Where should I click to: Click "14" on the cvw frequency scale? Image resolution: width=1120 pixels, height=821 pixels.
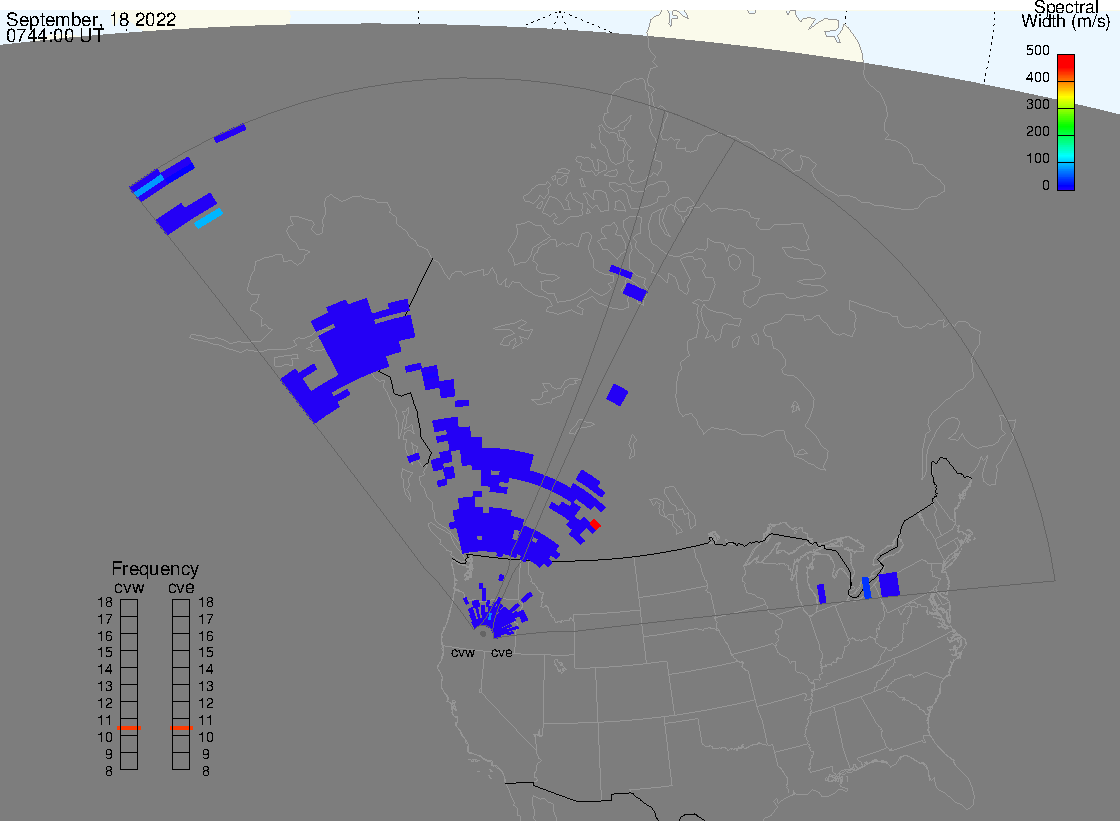tap(105, 670)
